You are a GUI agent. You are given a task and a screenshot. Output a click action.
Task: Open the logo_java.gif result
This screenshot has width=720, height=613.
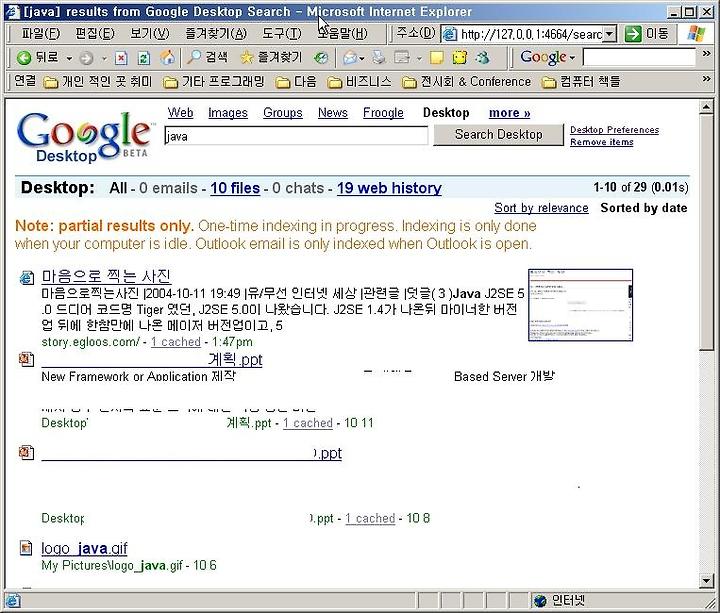pyautogui.click(x=84, y=548)
